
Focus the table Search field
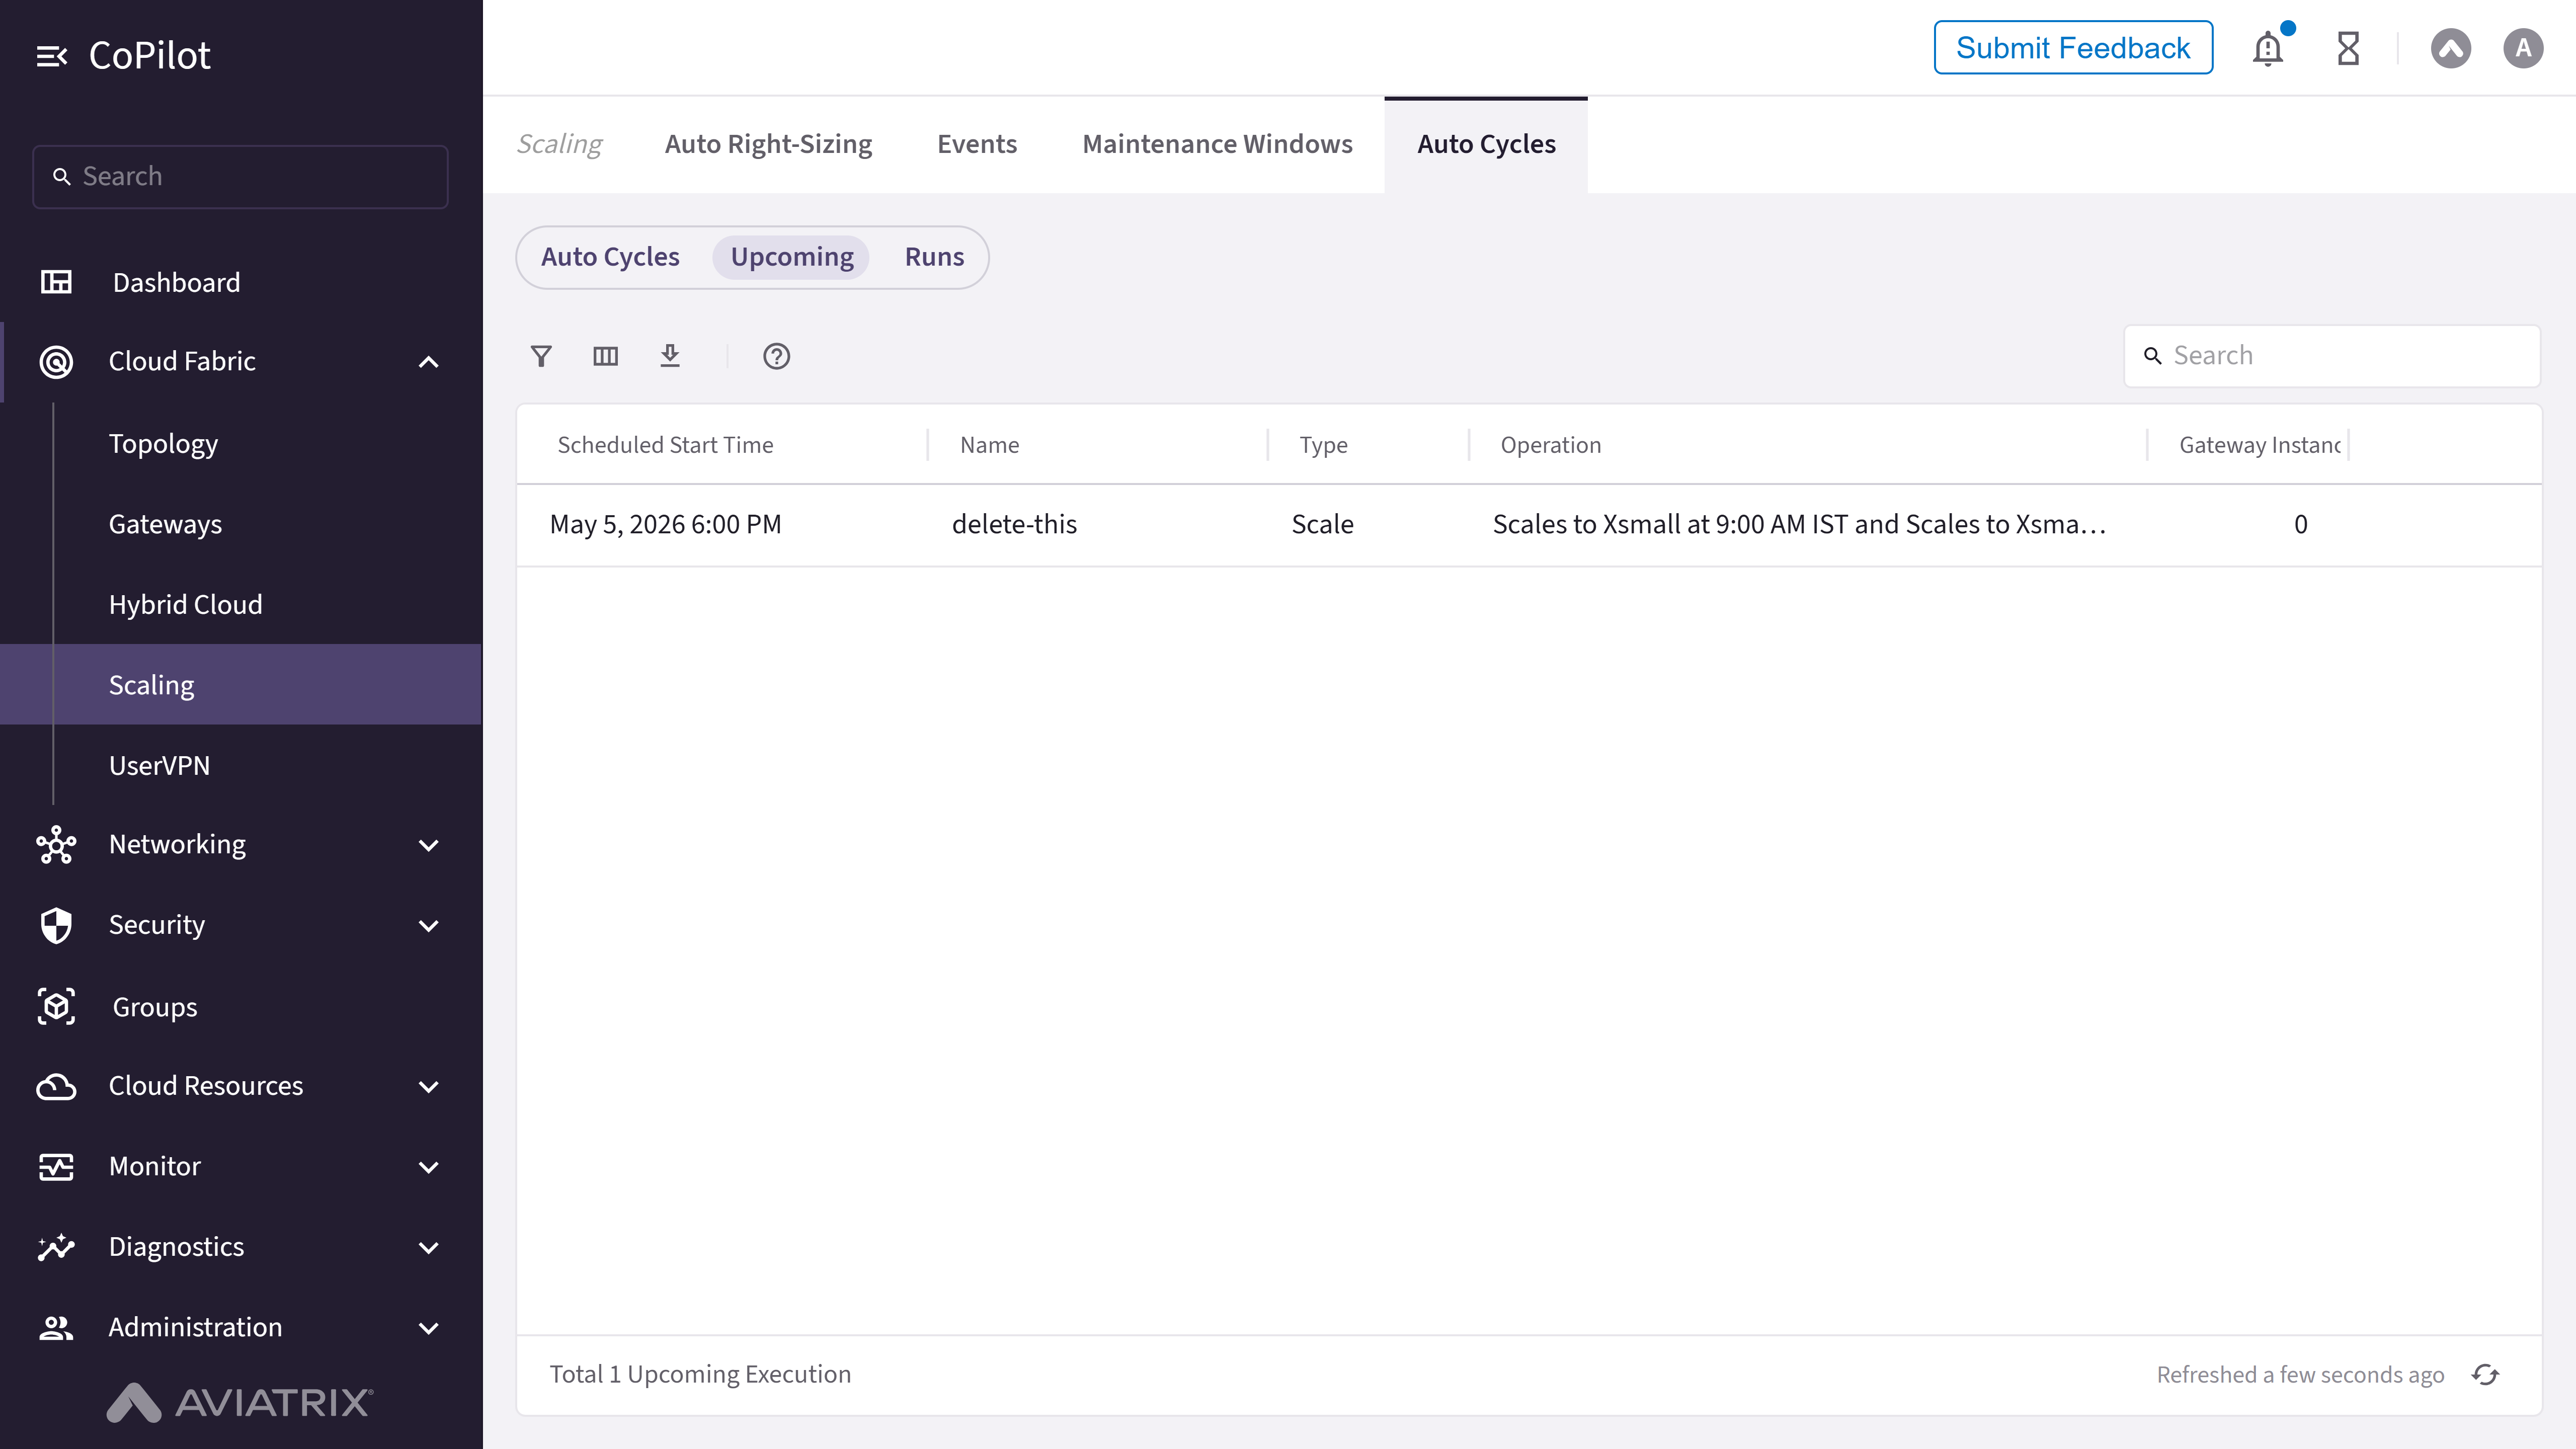2332,356
